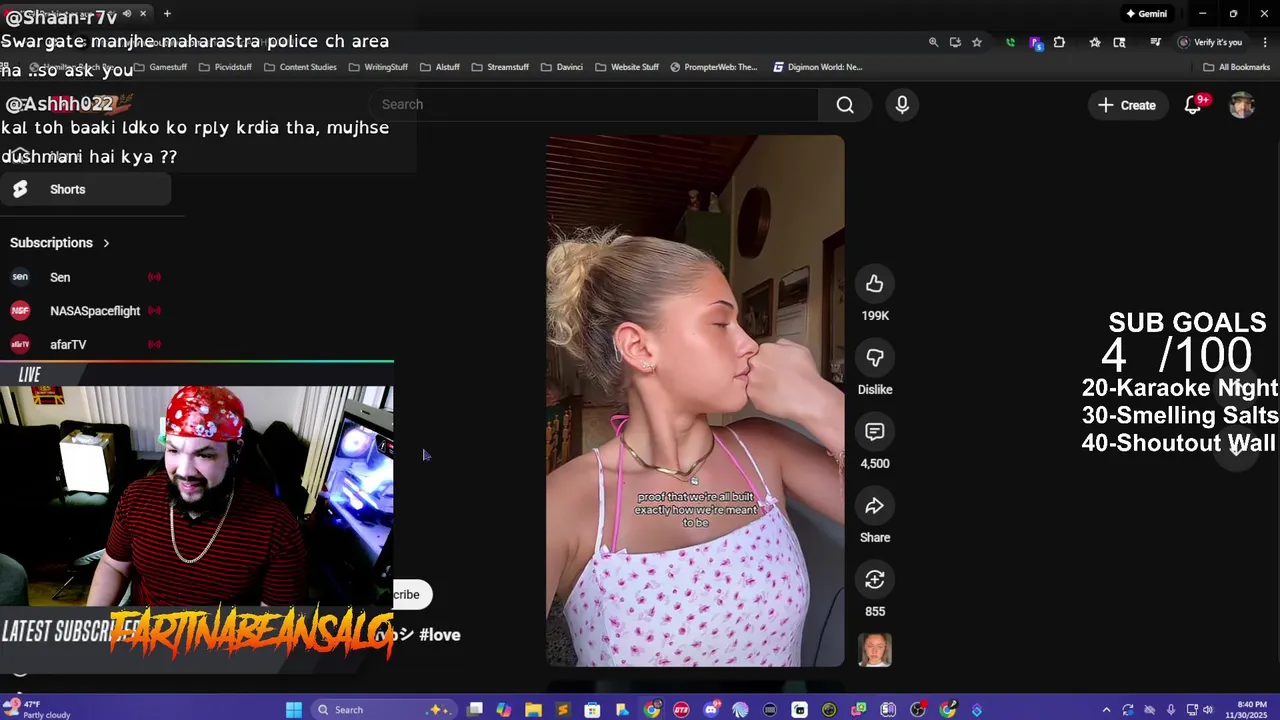Open the weather widget showing 47°F
This screenshot has width=1280, height=720.
[x=36, y=710]
